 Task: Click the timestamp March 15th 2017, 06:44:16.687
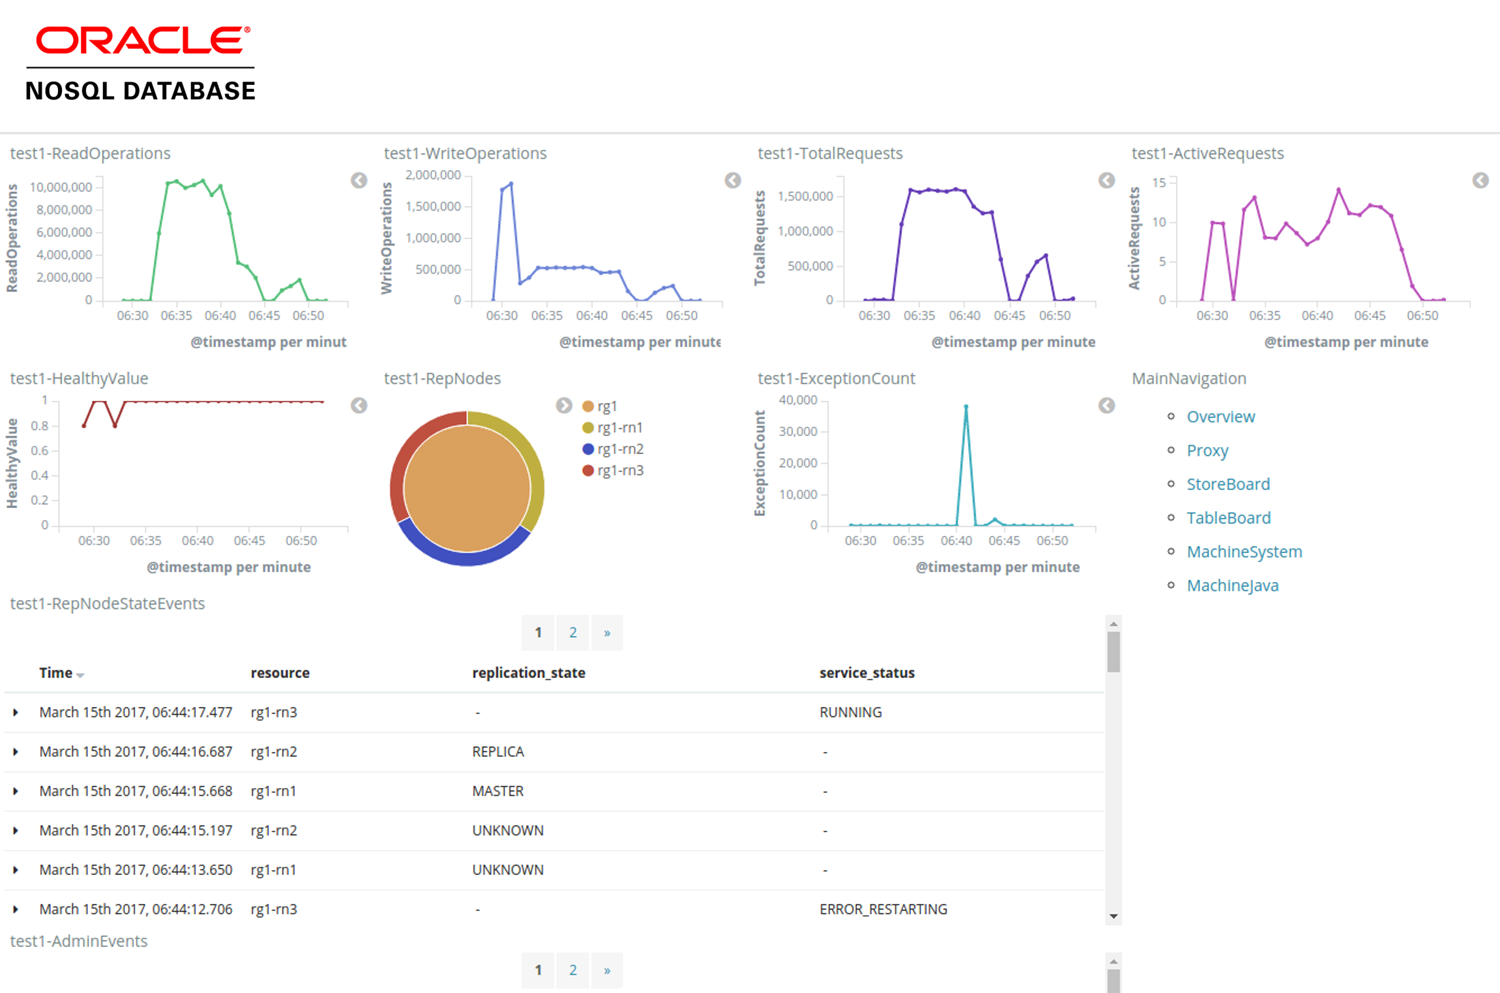click(x=136, y=752)
